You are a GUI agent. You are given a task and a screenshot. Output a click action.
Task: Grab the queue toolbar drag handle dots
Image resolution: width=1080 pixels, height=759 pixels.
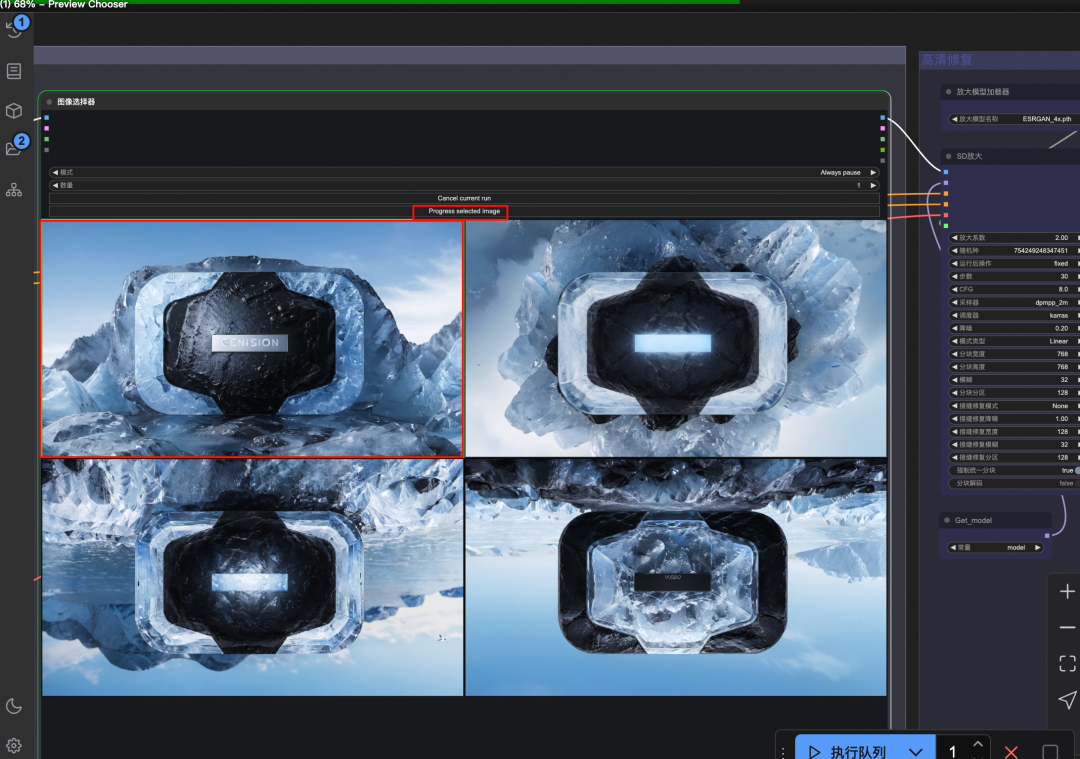pos(783,752)
